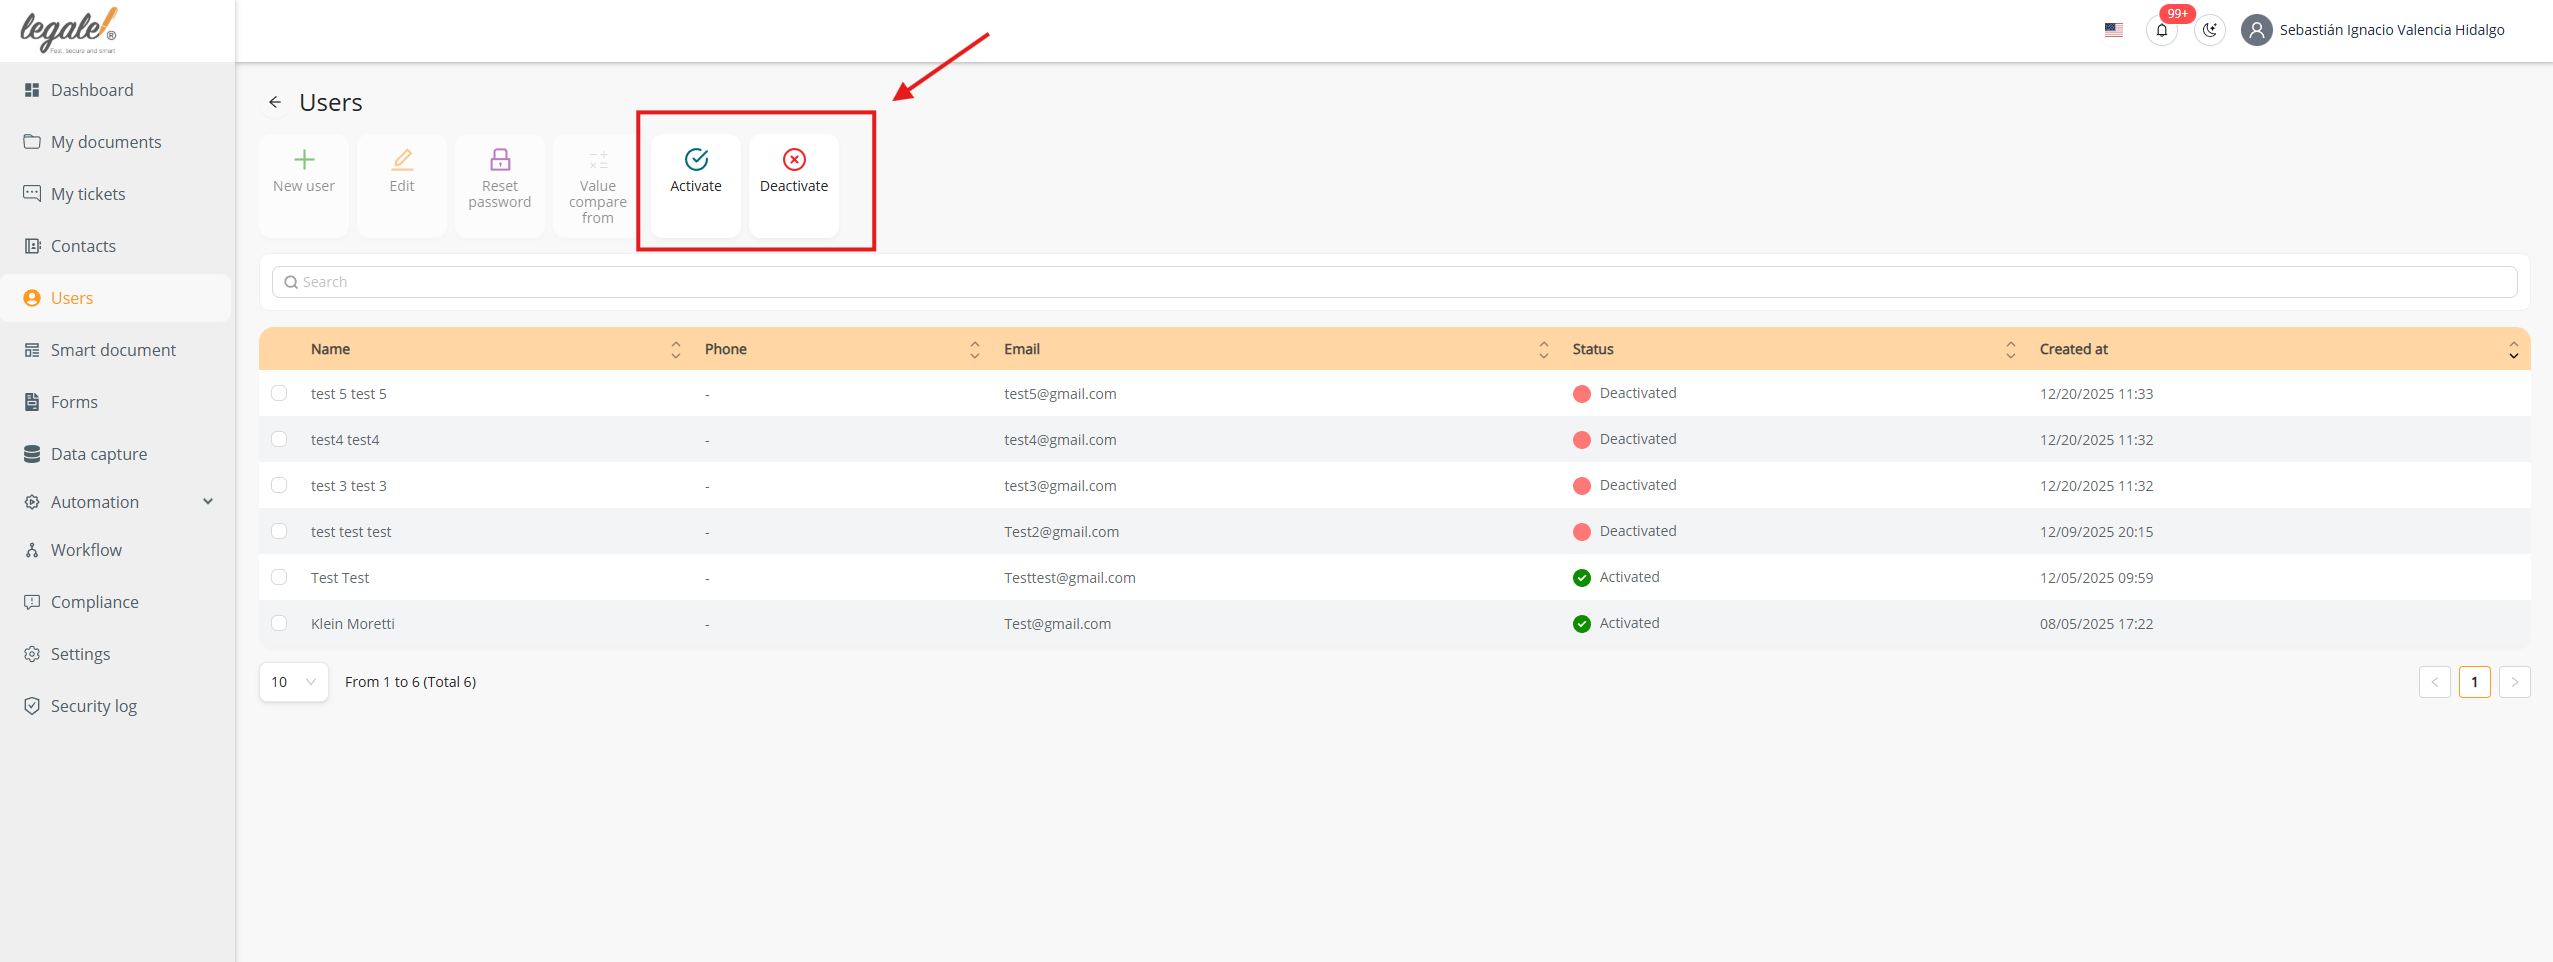This screenshot has width=2553, height=962.
Task: Click the Deactivate user icon
Action: pyautogui.click(x=794, y=160)
